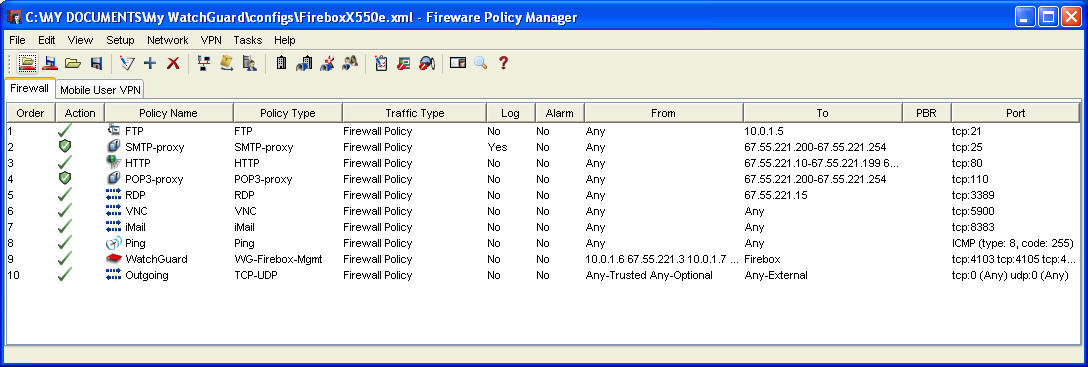
Task: Click the server with user toolbar icon
Action: pyautogui.click(x=250, y=63)
